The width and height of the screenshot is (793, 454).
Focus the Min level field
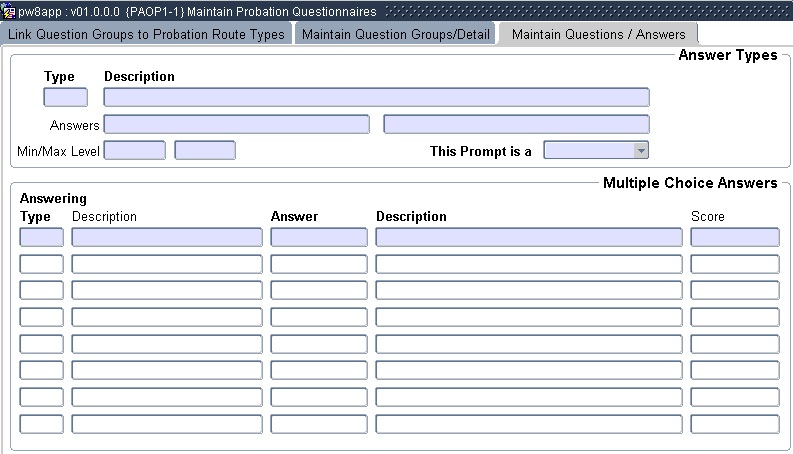click(x=135, y=150)
